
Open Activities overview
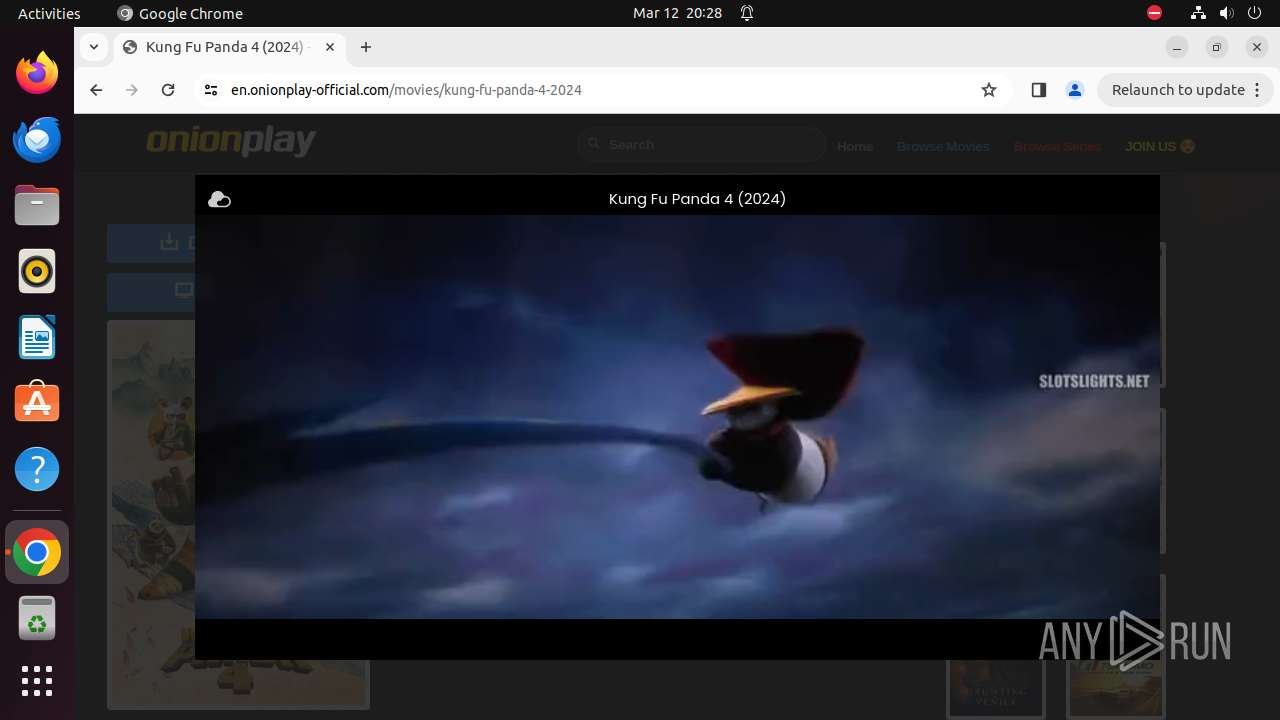pyautogui.click(x=49, y=13)
